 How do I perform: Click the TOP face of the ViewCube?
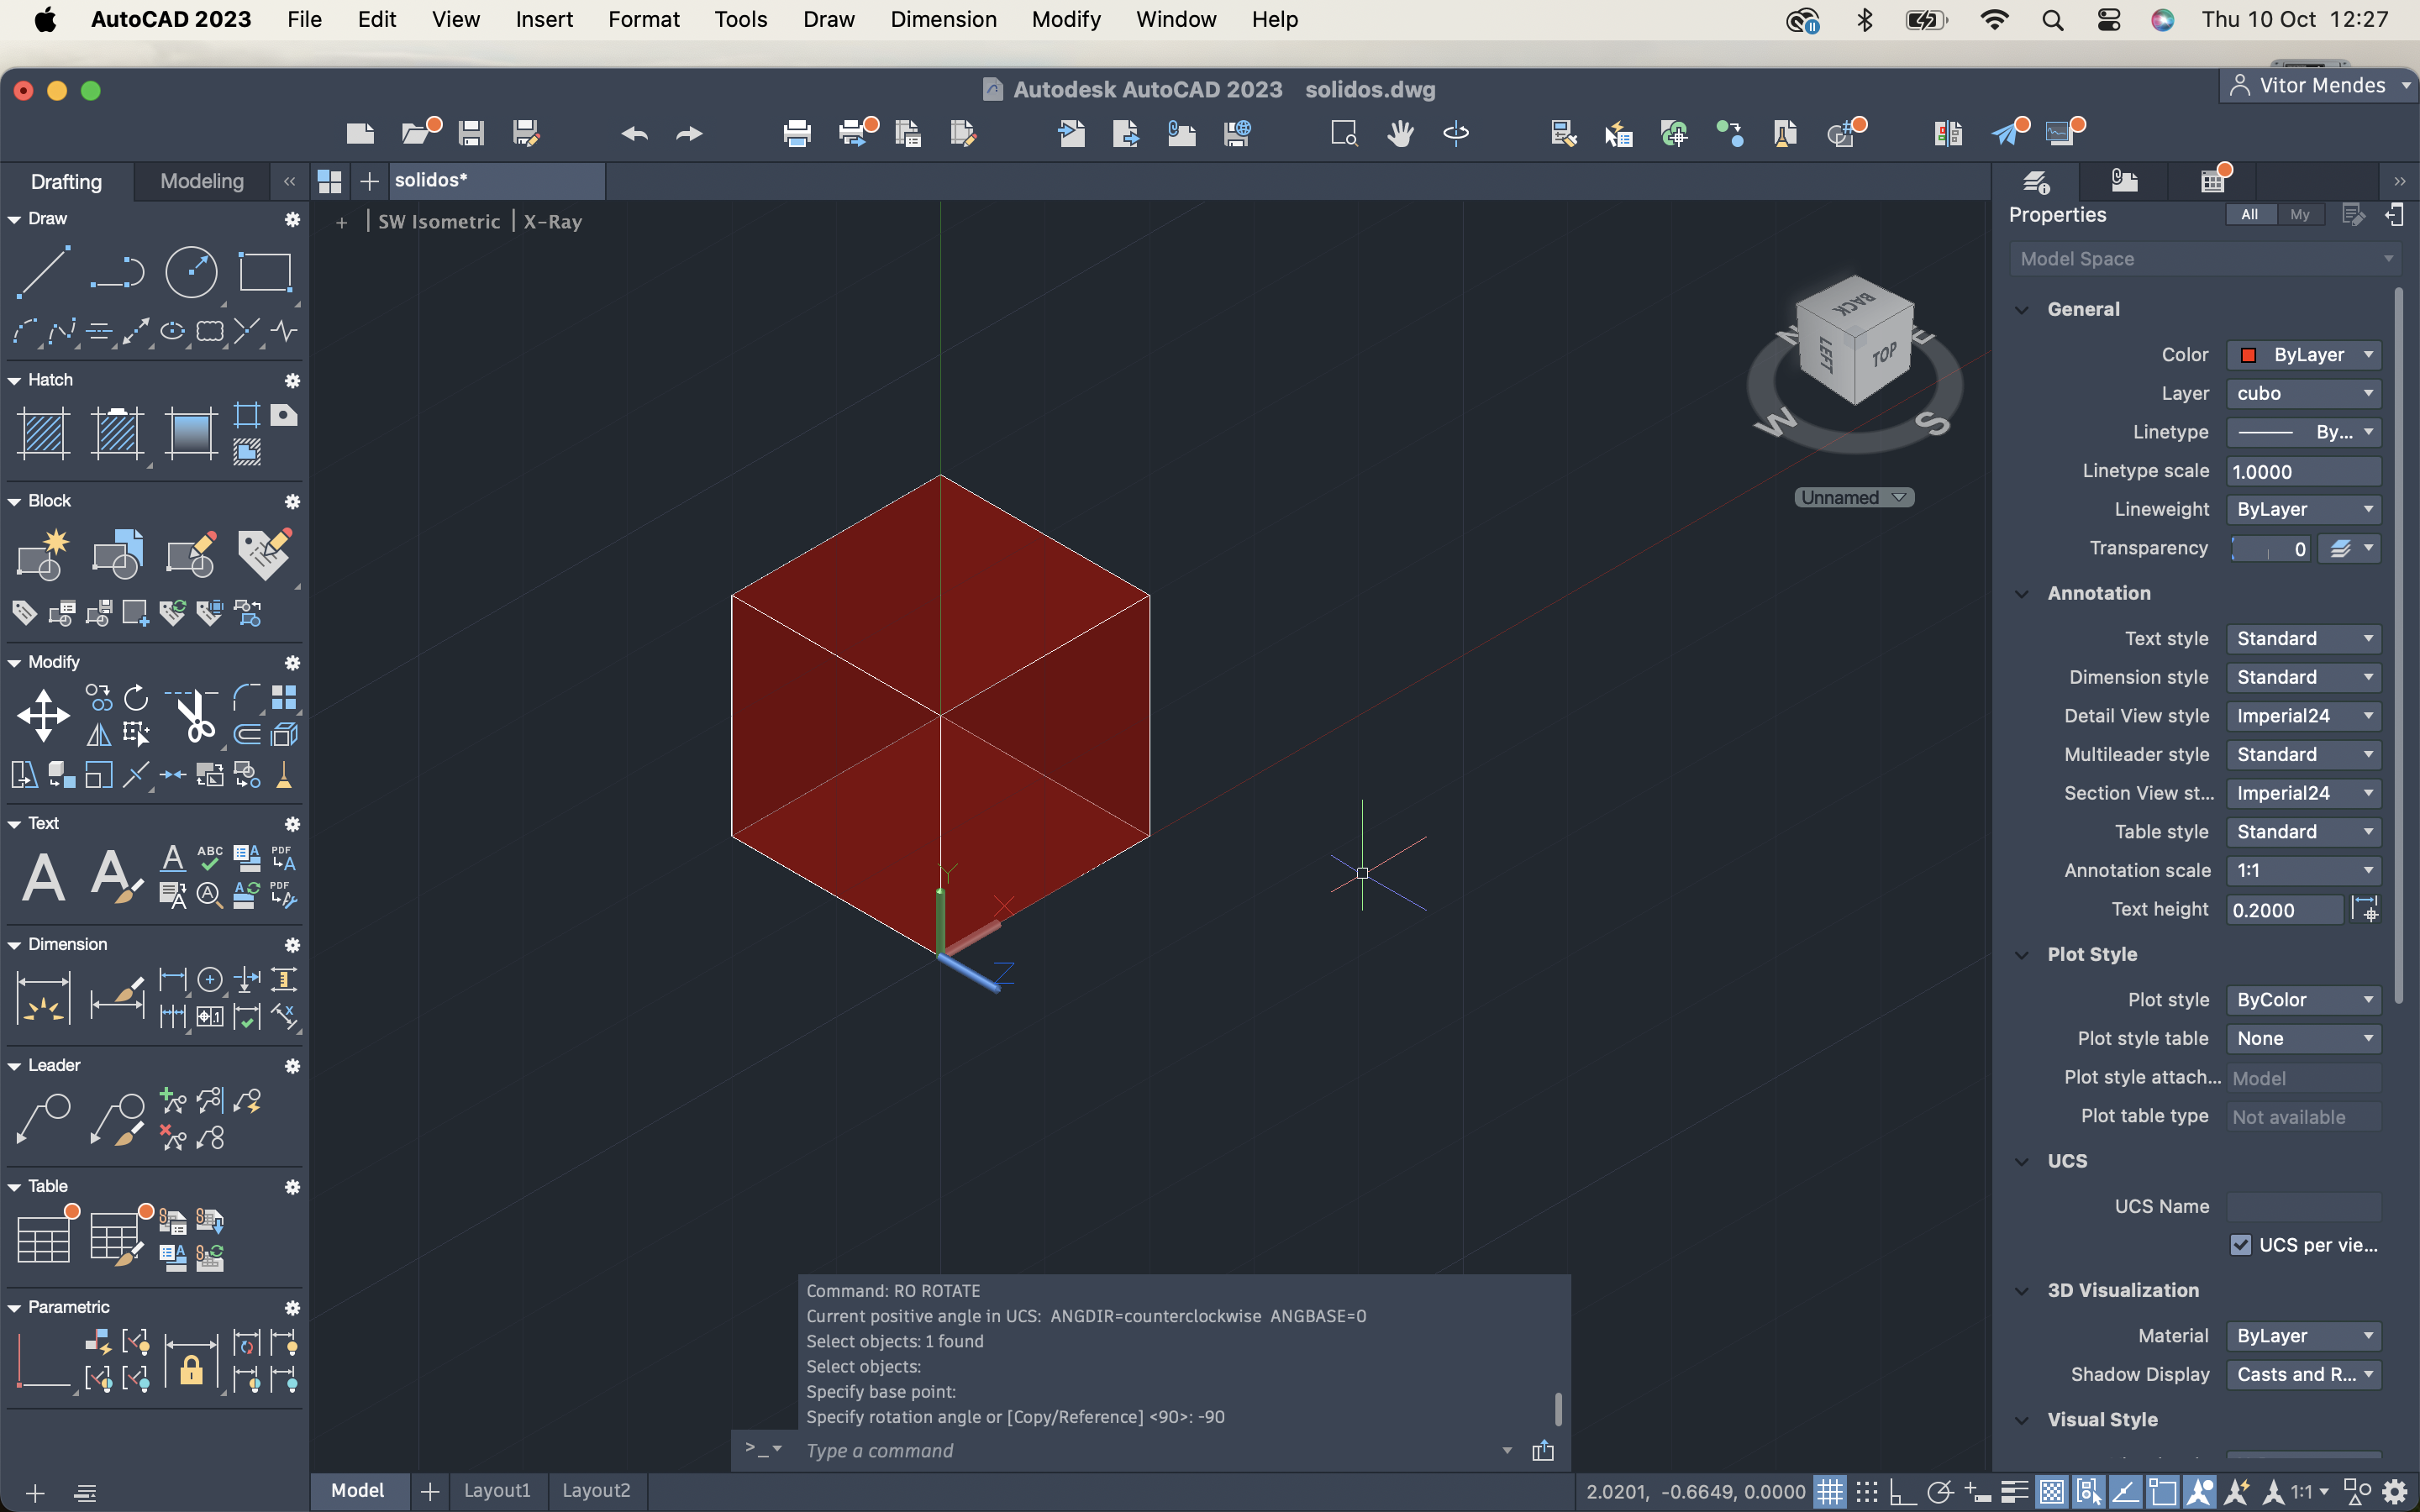coord(1884,356)
